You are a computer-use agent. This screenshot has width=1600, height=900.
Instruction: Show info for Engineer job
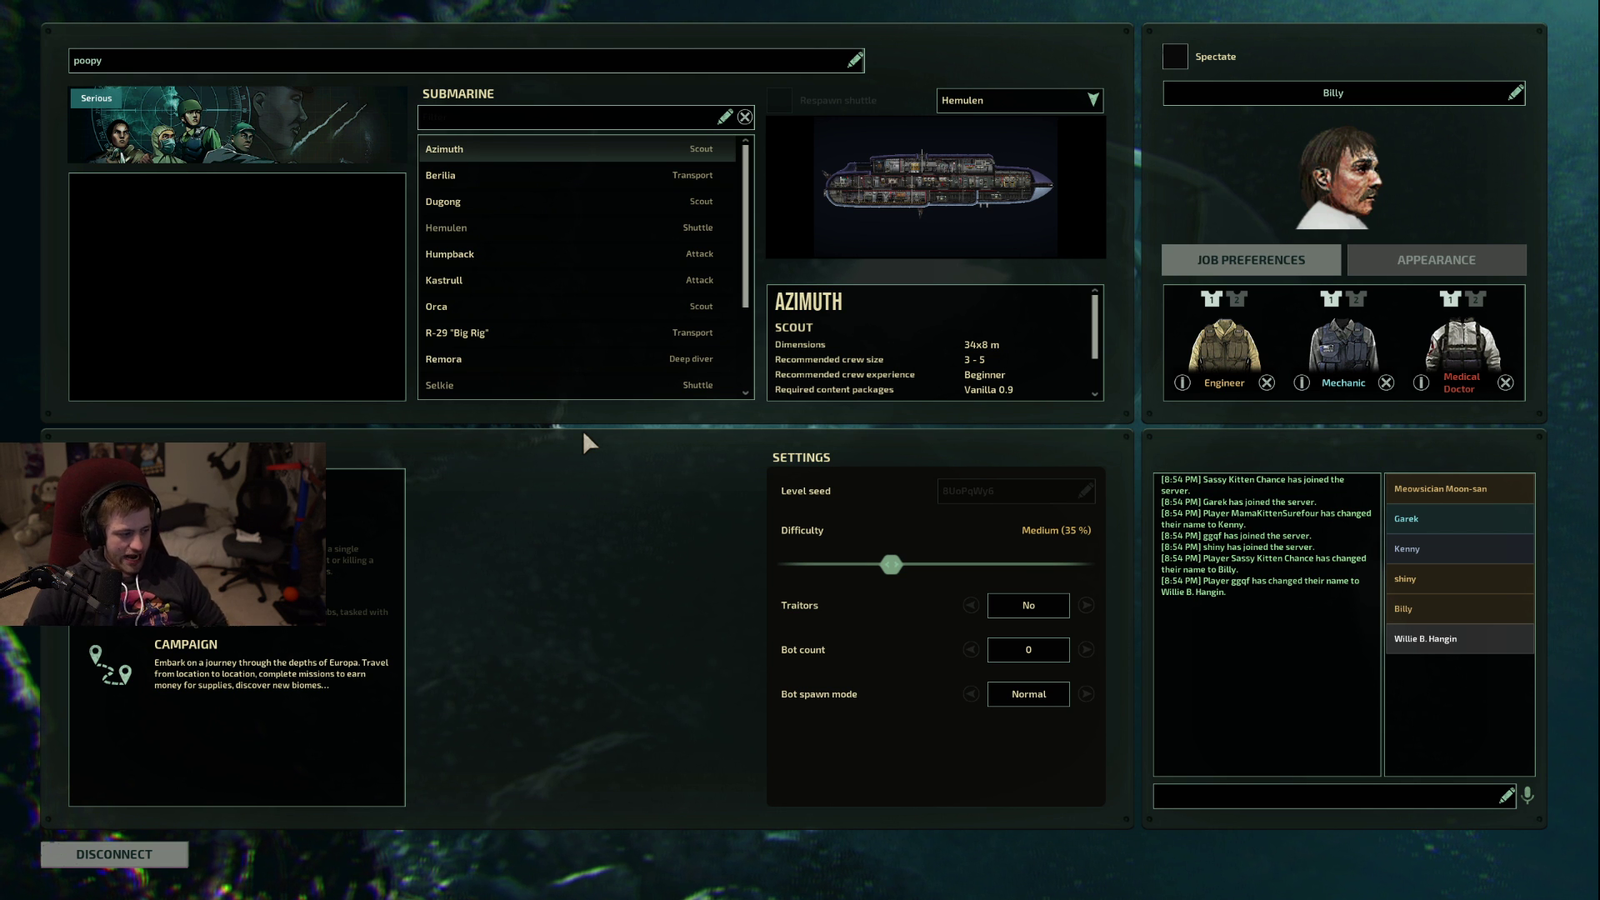point(1182,383)
